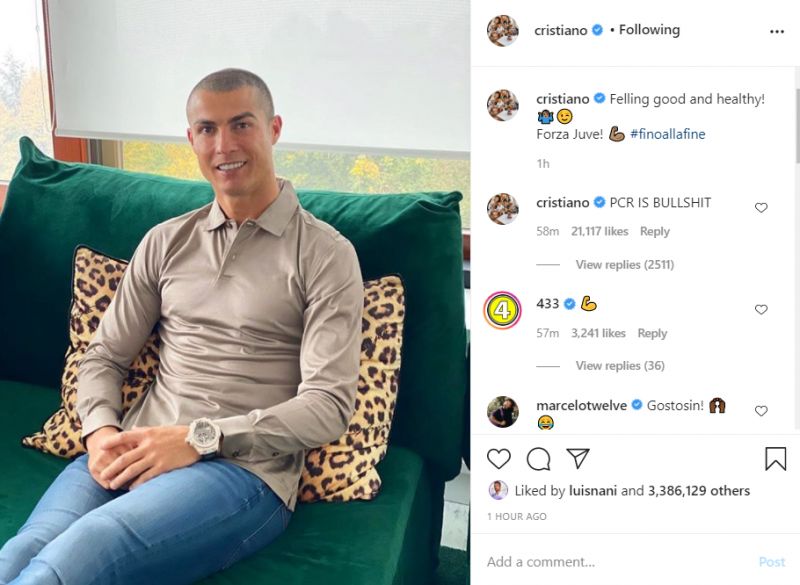The image size is (800, 585).
Task: Click the comments scrollbar
Action: coord(797,125)
